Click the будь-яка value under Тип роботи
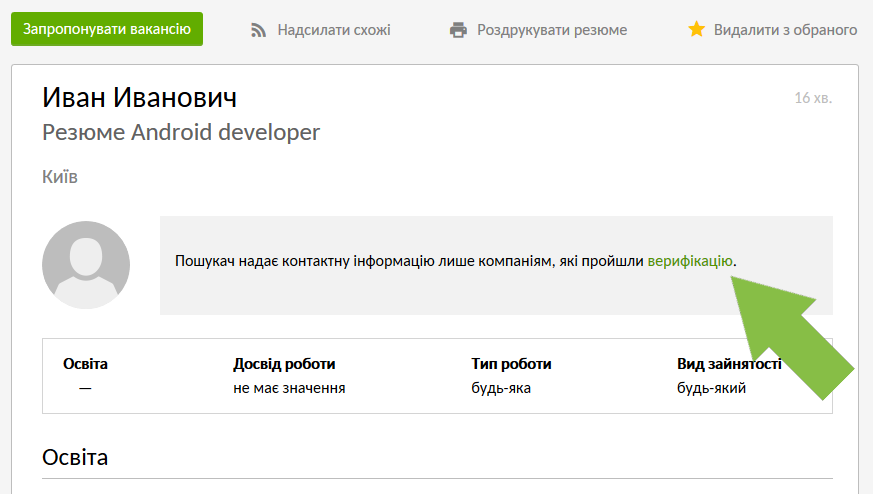The width and height of the screenshot is (873, 494). (x=501, y=388)
